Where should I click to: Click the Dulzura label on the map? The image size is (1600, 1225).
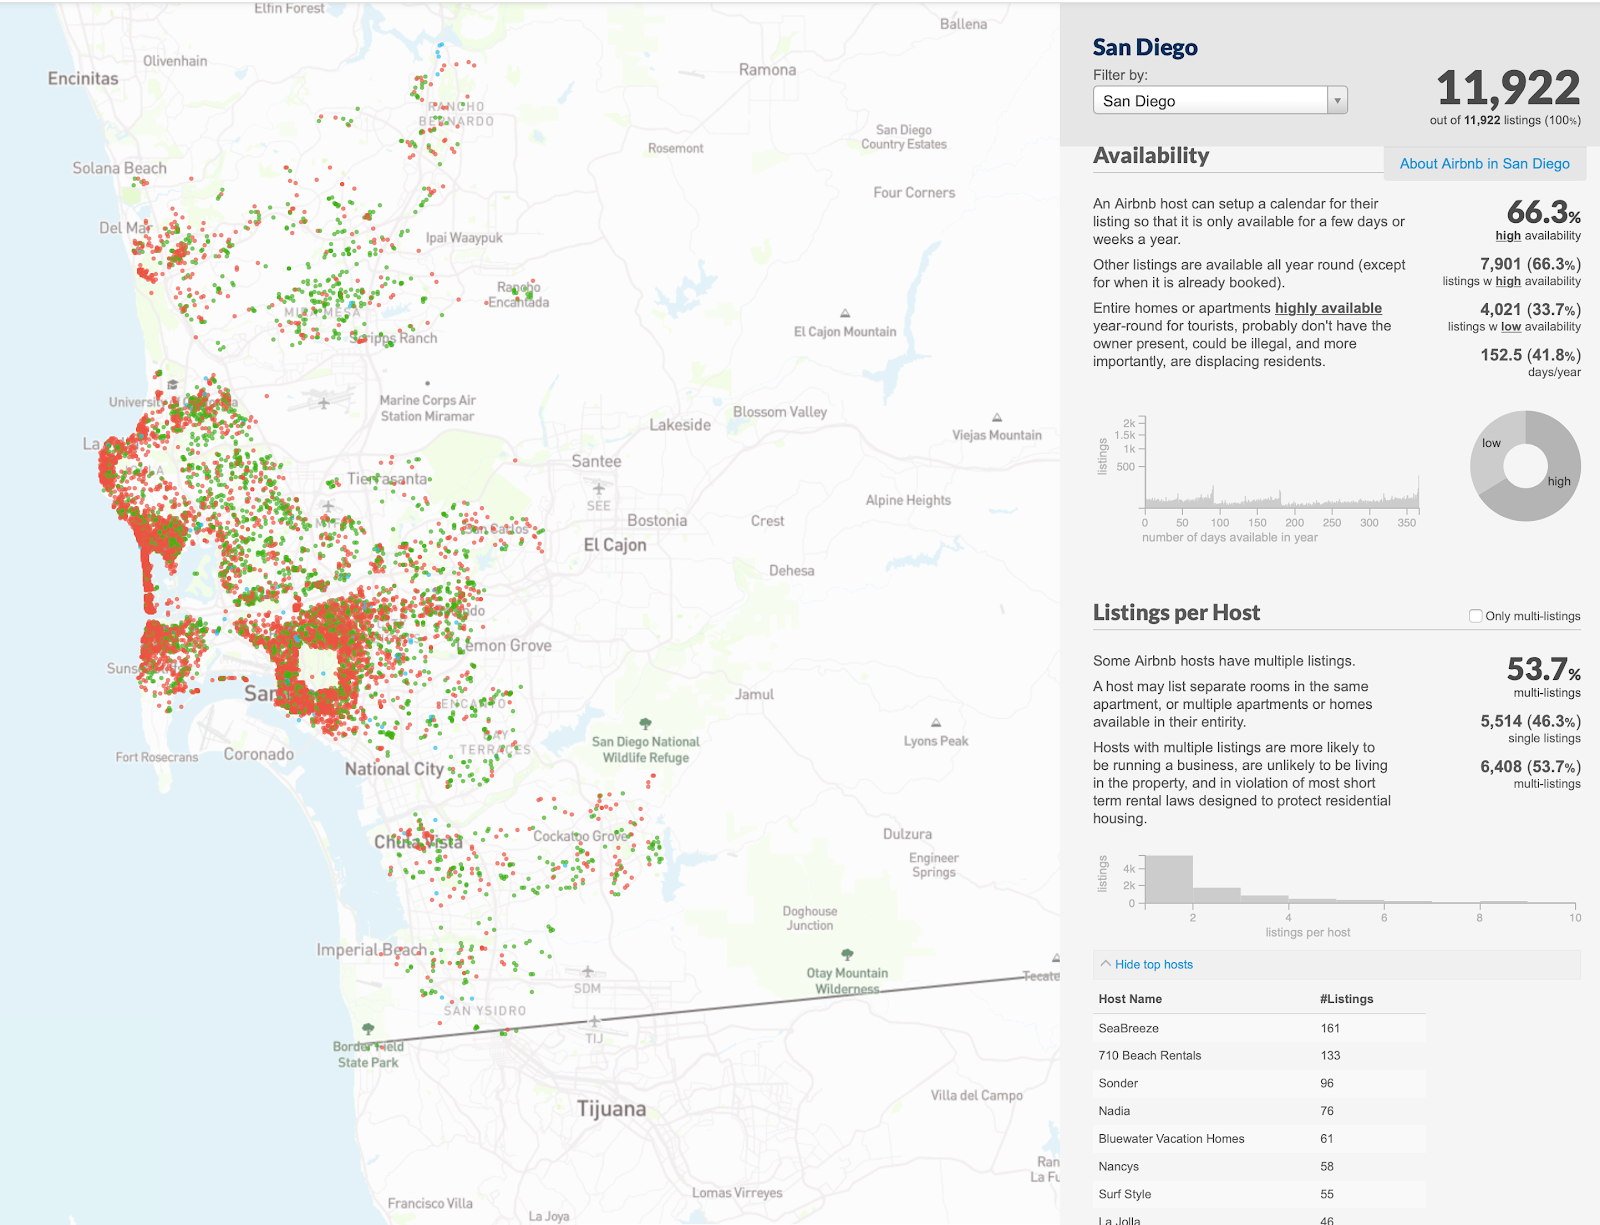tap(907, 834)
